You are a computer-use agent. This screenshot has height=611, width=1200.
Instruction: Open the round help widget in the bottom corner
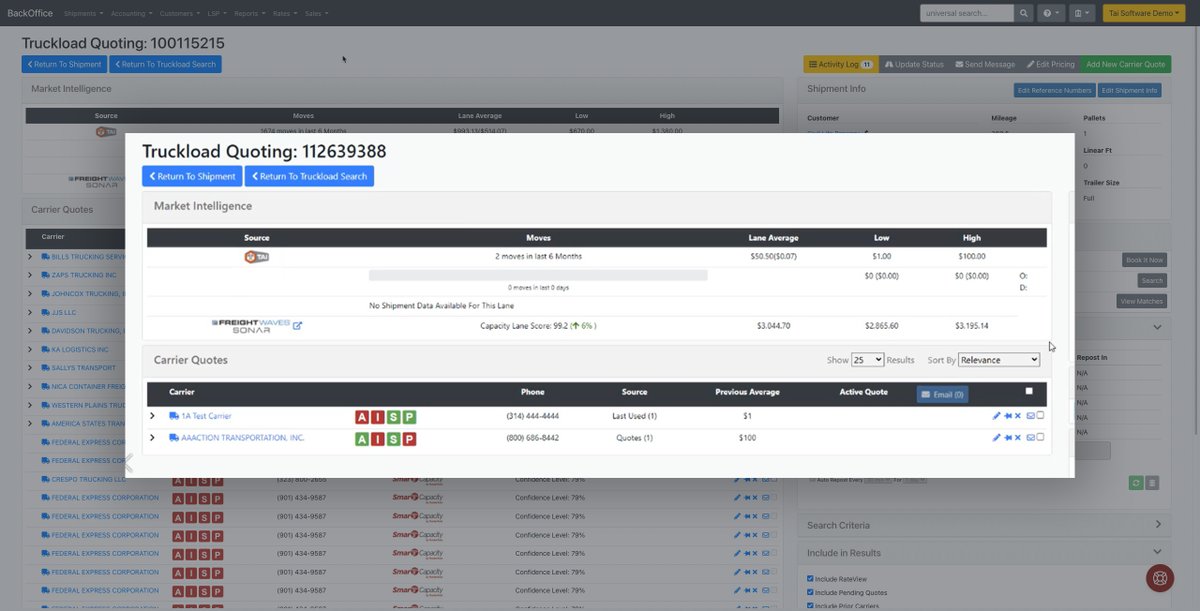[1160, 578]
